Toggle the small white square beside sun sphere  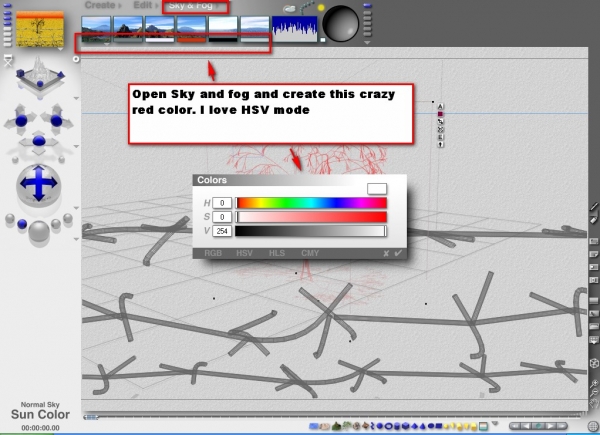click(323, 40)
